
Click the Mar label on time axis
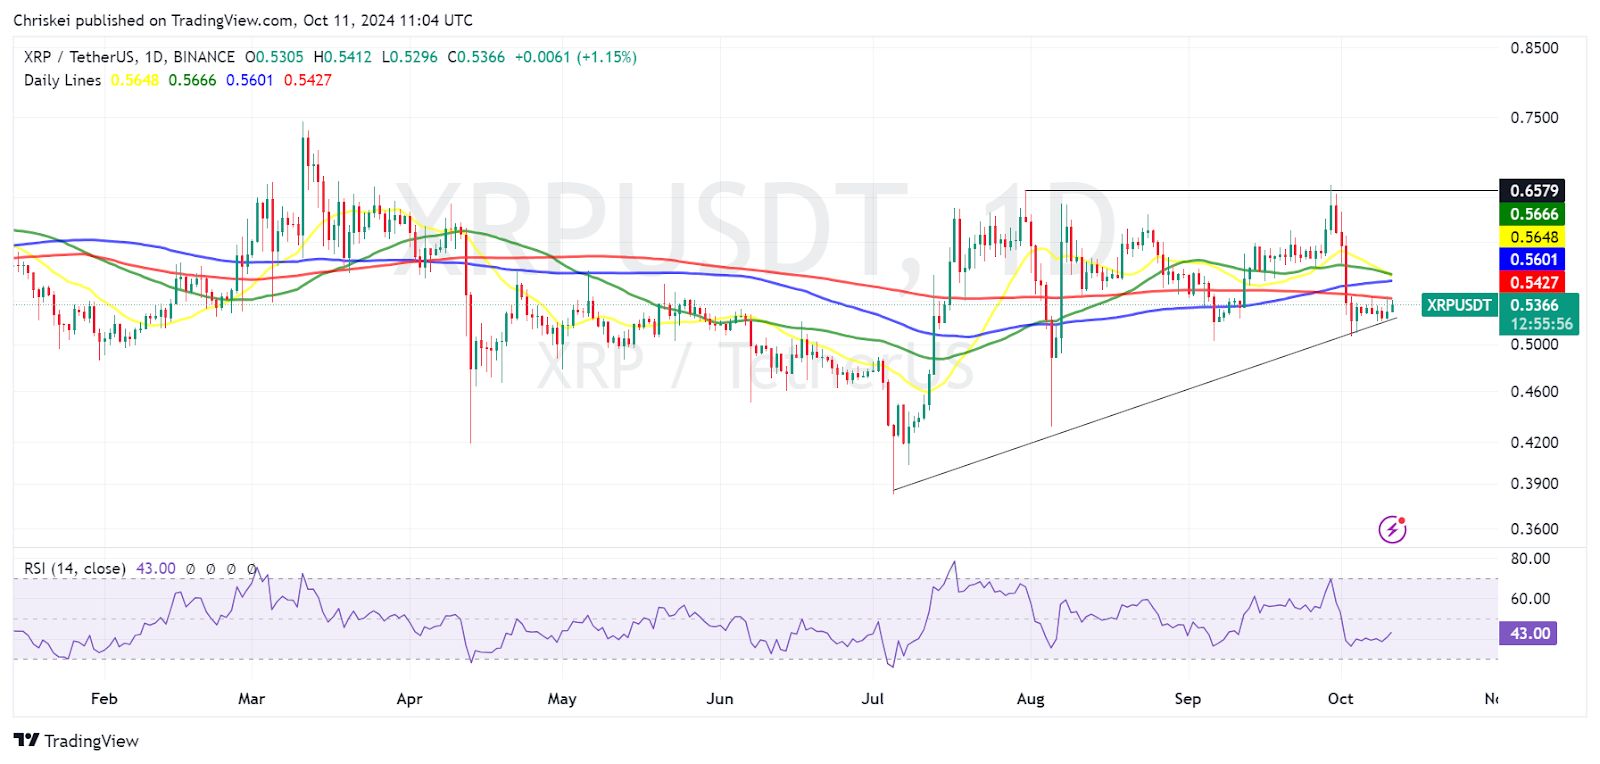252,698
